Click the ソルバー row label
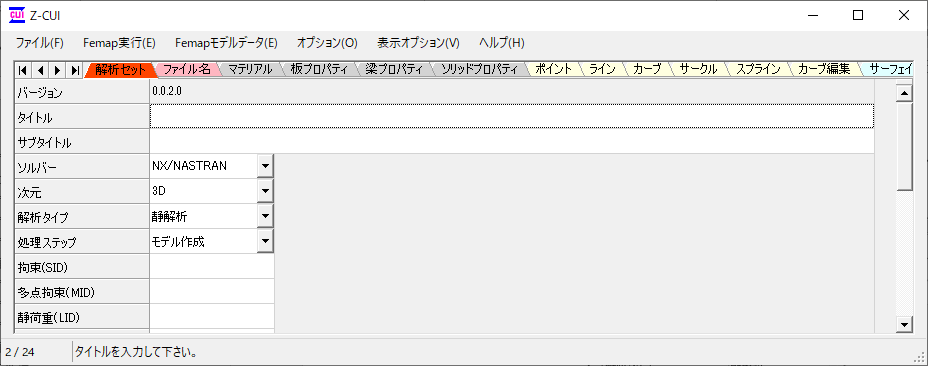This screenshot has width=928, height=366. click(x=82, y=166)
